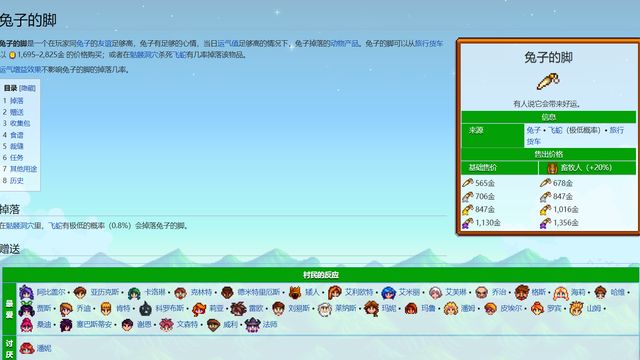Click the base price 565金 value
The height and width of the screenshot is (360, 640).
tap(485, 183)
